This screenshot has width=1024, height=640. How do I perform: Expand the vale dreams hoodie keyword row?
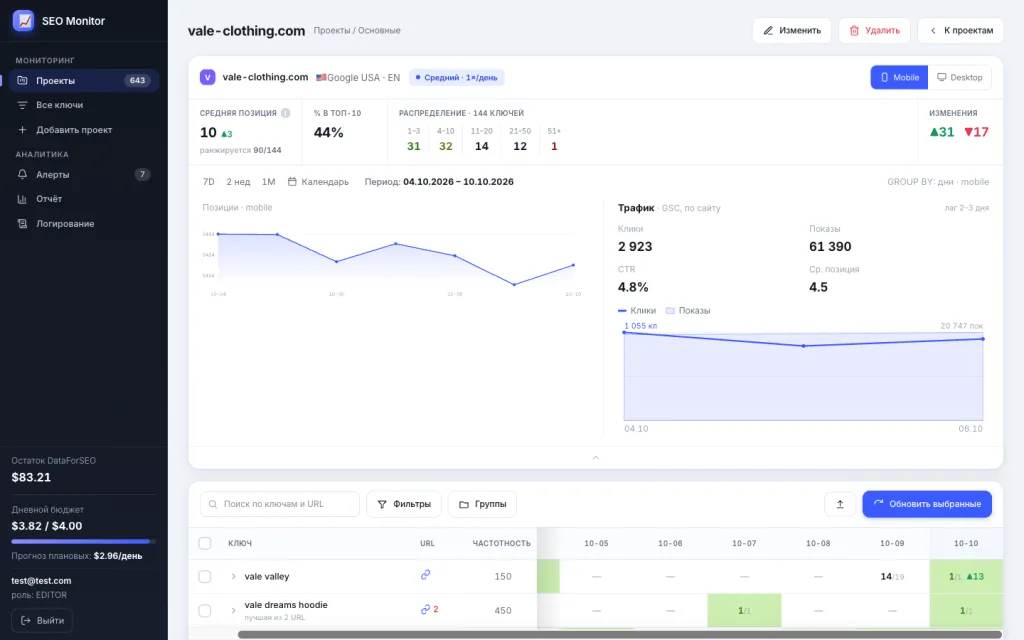coord(233,611)
